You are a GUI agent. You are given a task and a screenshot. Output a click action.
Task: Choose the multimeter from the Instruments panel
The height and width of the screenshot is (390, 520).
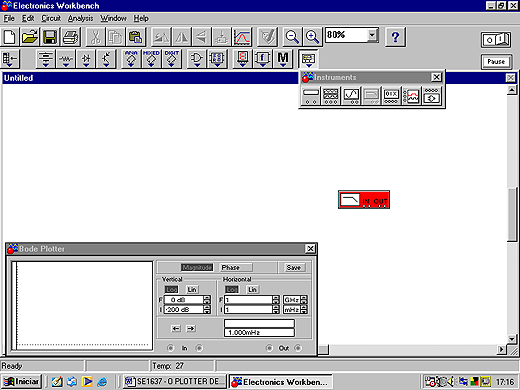311,96
